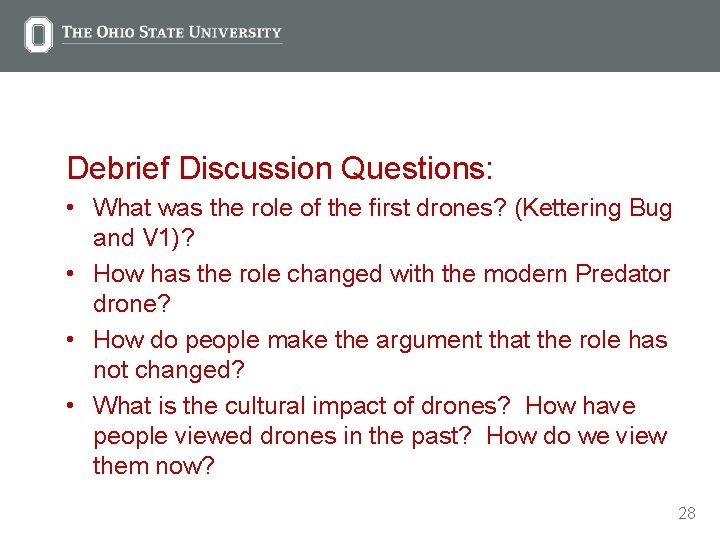This screenshot has height=540, width=720.
Task: Select the Debrief Discussion Questions heading
Action: [280, 168]
